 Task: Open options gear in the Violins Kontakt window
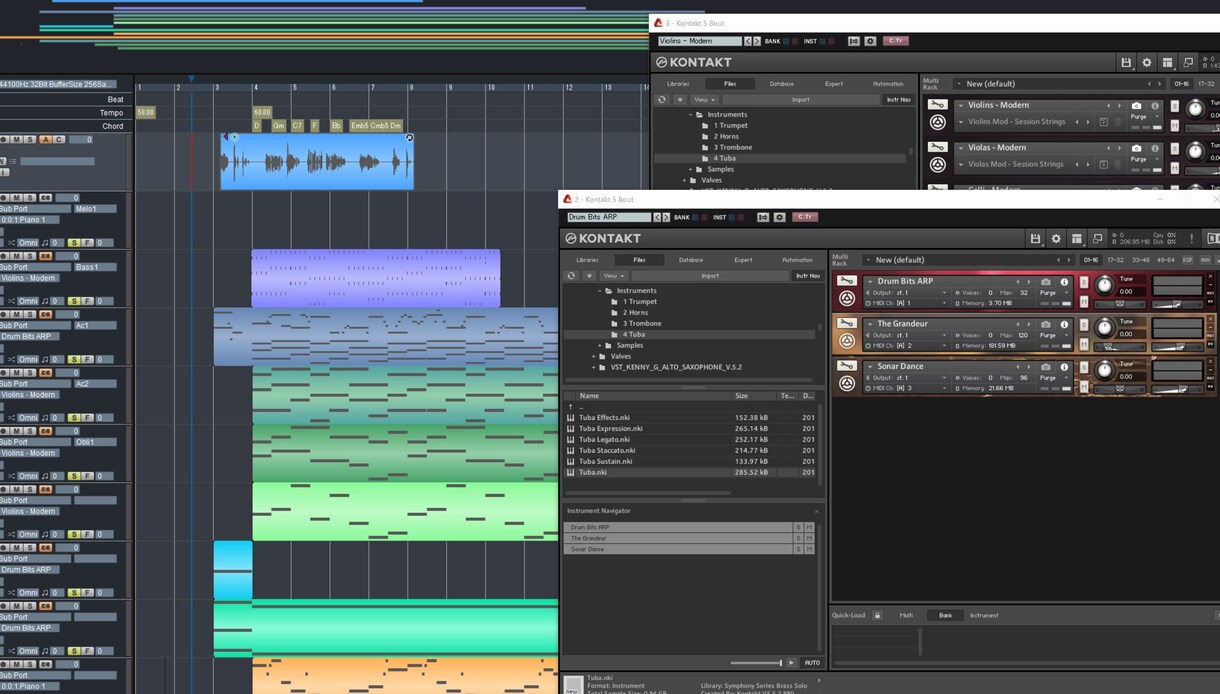coord(1146,63)
